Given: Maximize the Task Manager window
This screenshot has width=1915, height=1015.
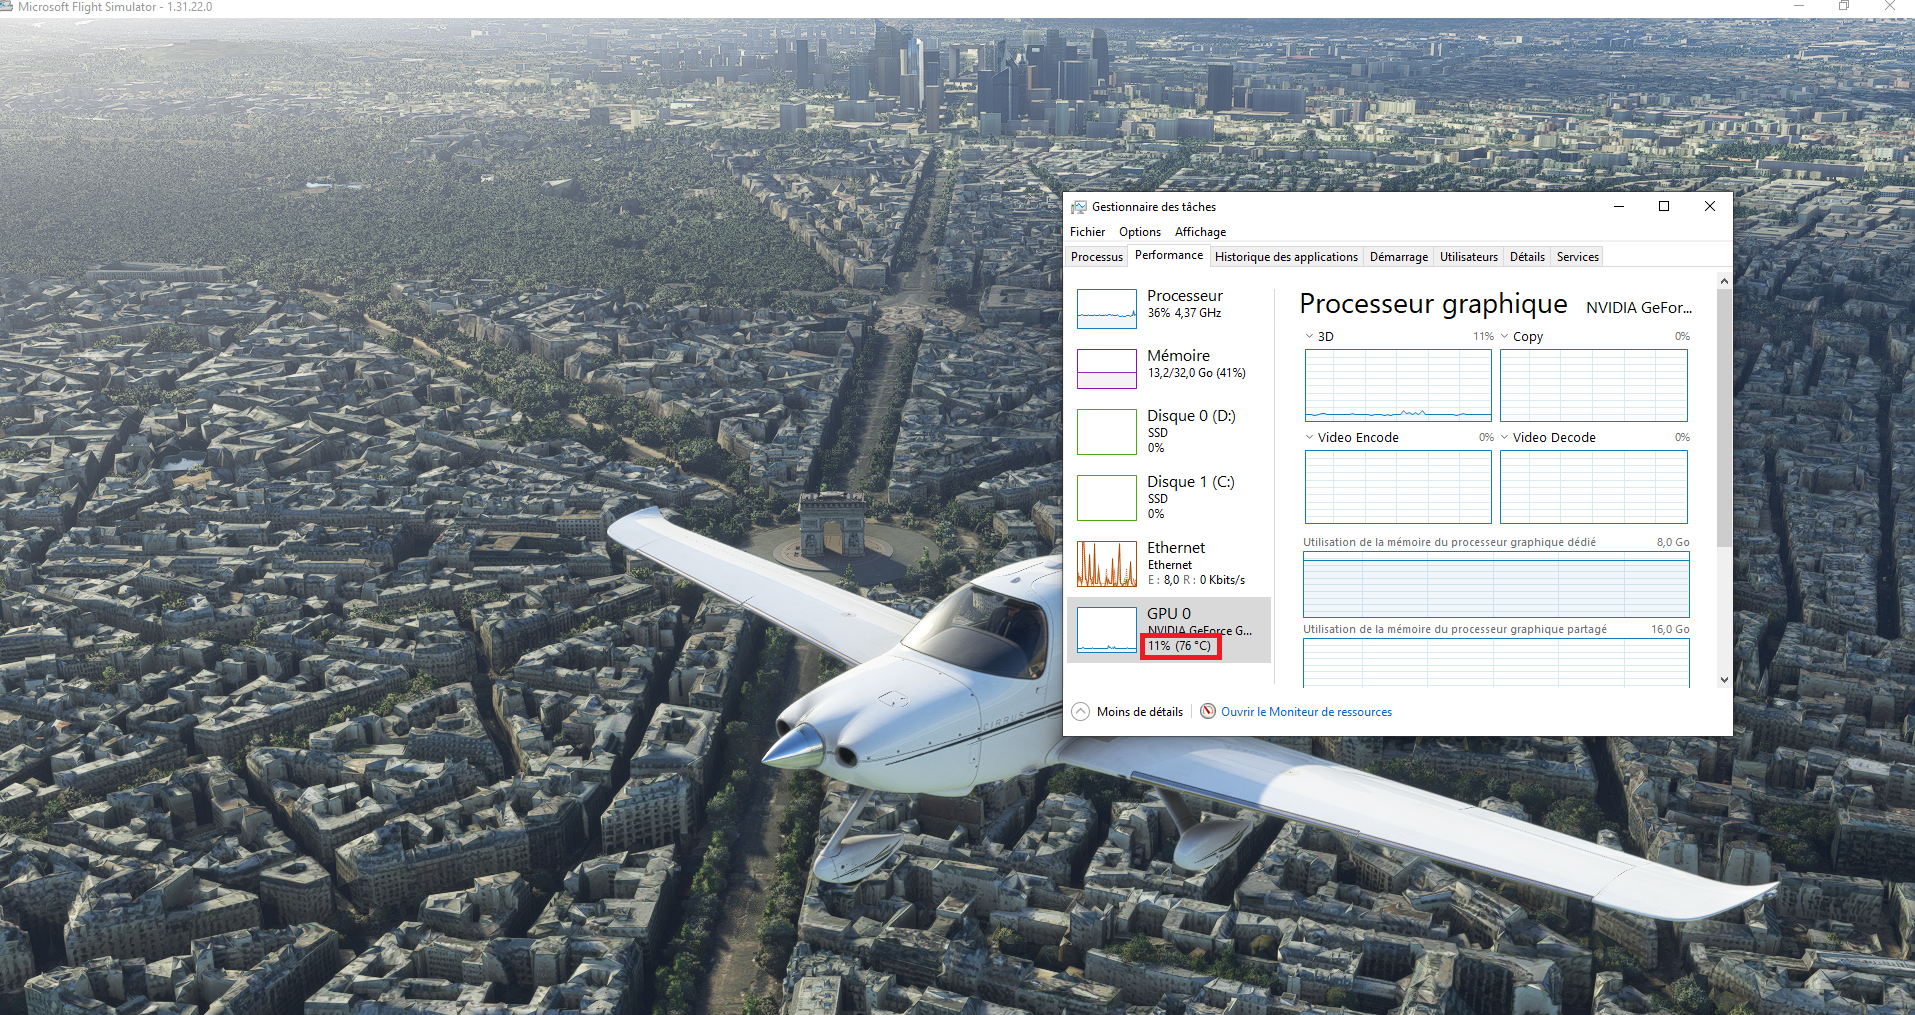Looking at the screenshot, I should pos(1664,206).
